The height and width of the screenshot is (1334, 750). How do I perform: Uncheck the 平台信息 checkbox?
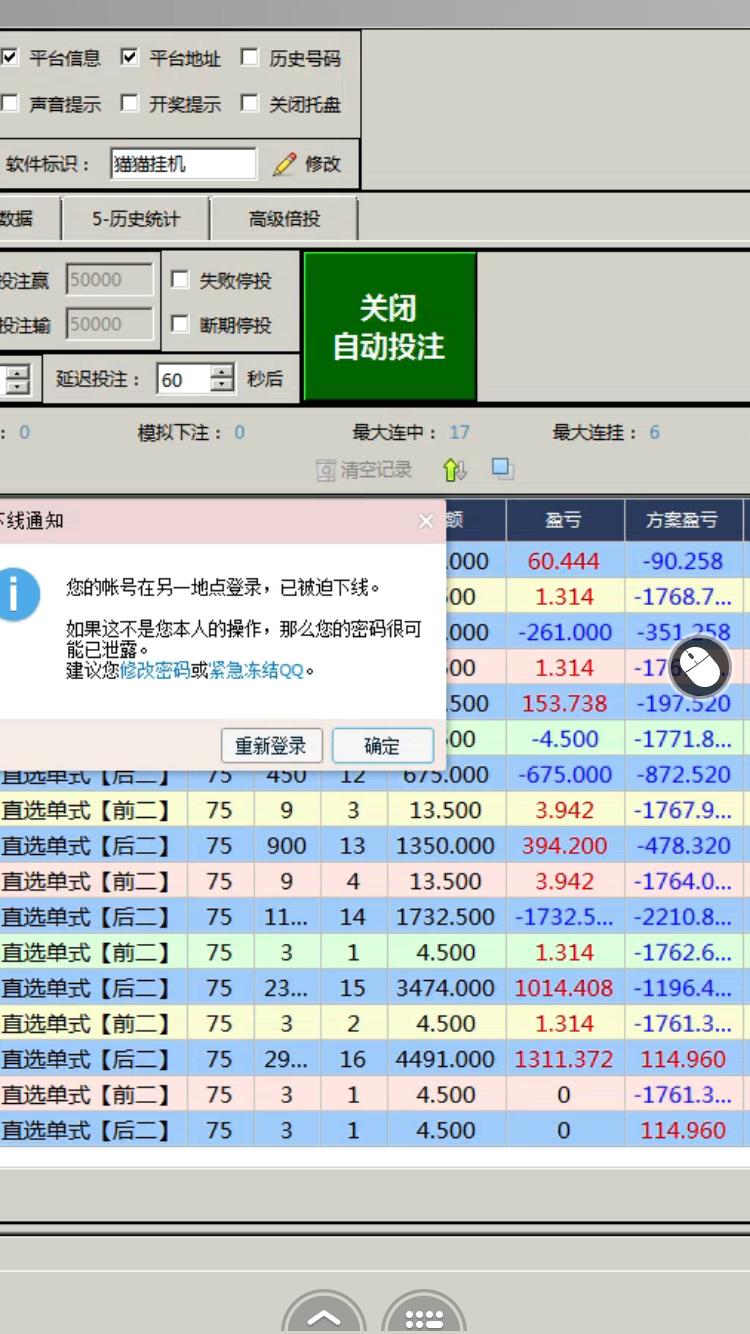coord(10,58)
